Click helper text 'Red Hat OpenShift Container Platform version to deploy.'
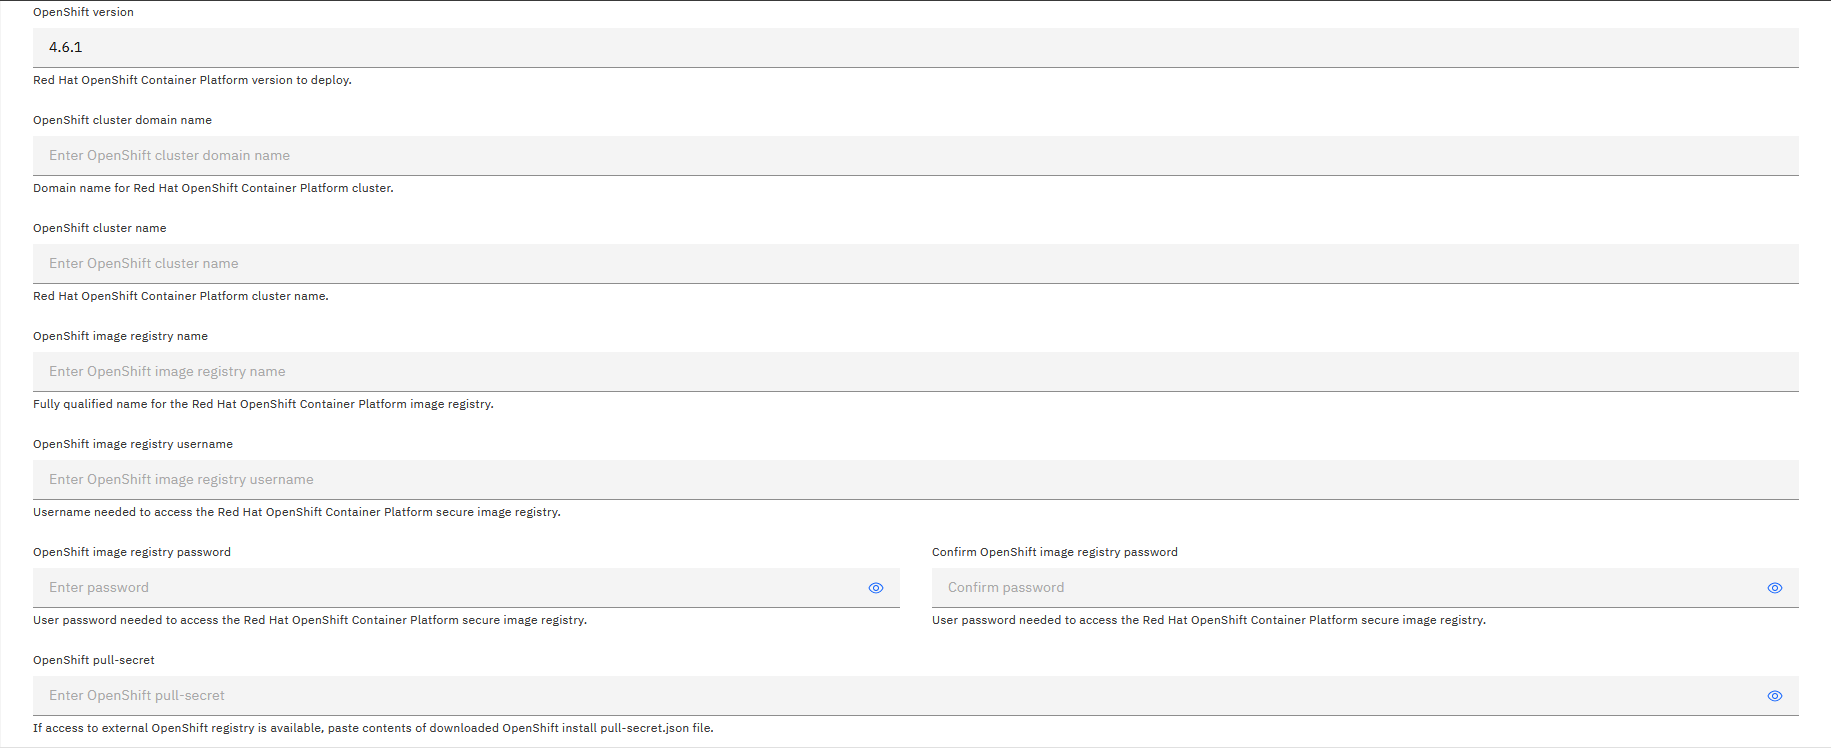Viewport: 1831px width, 748px height. click(x=192, y=80)
